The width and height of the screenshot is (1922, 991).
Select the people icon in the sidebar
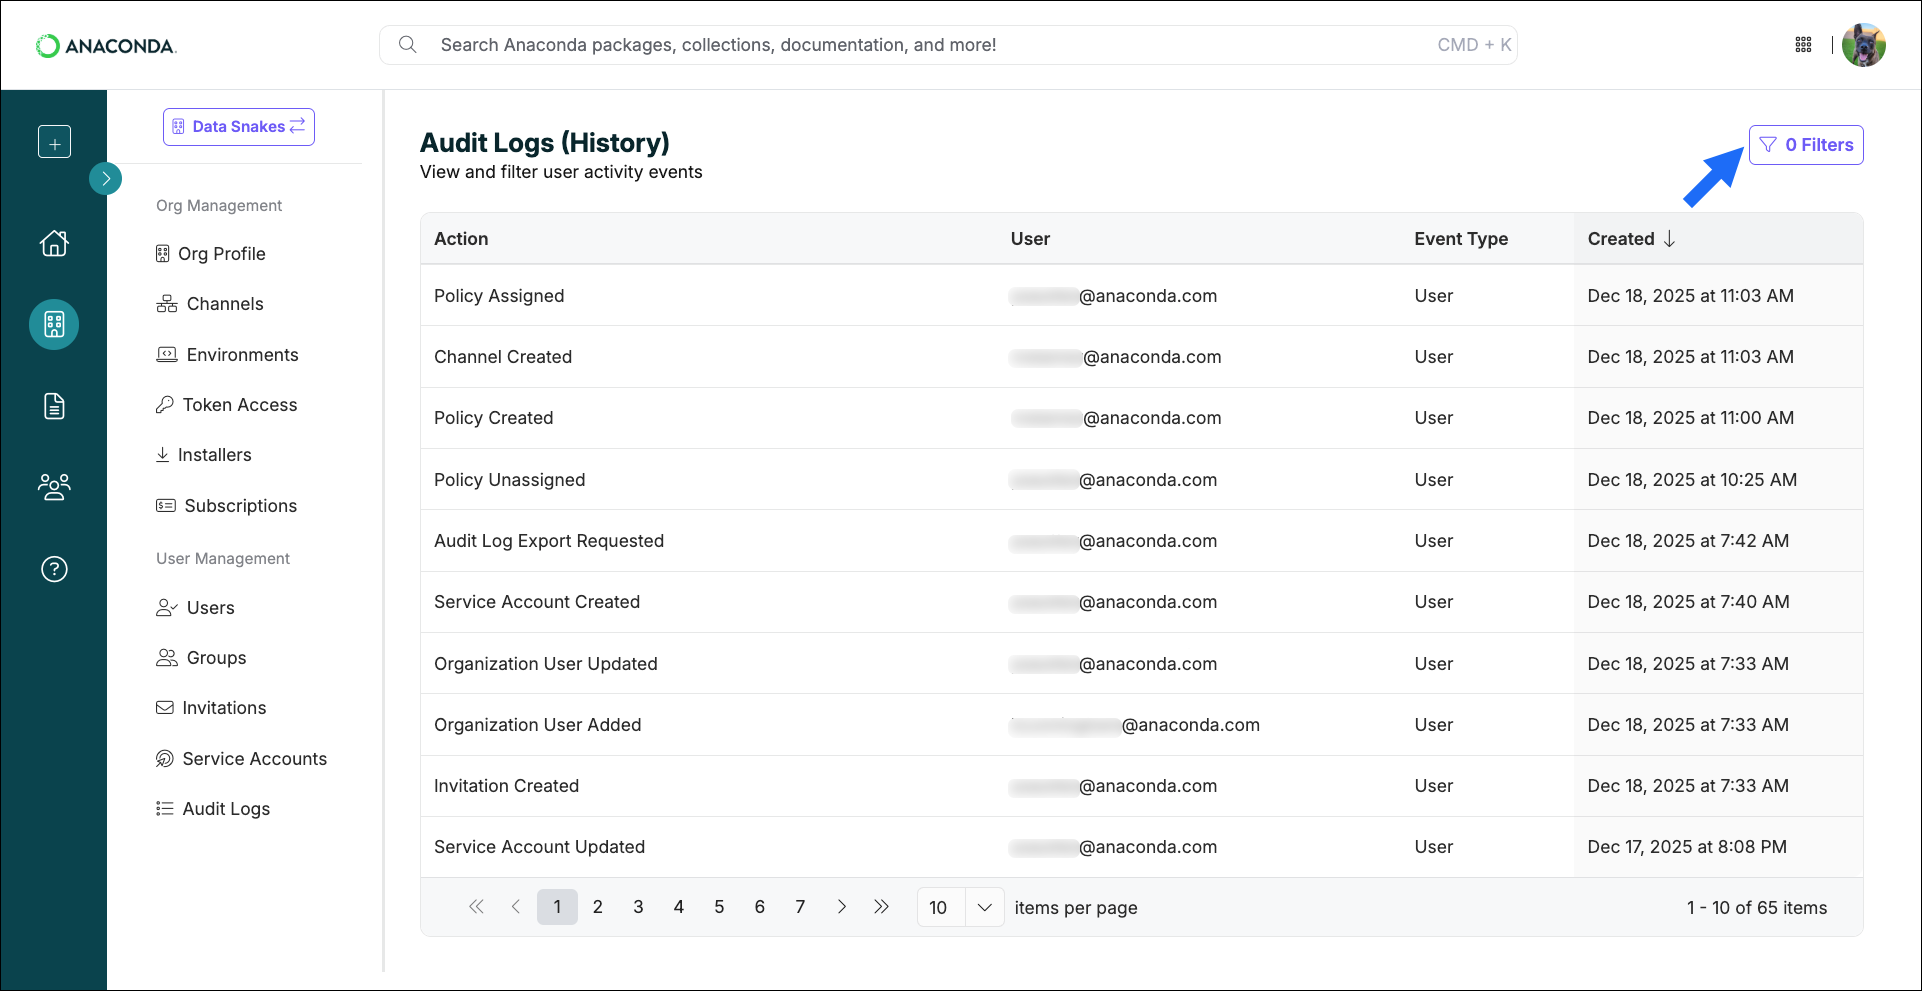(x=54, y=487)
